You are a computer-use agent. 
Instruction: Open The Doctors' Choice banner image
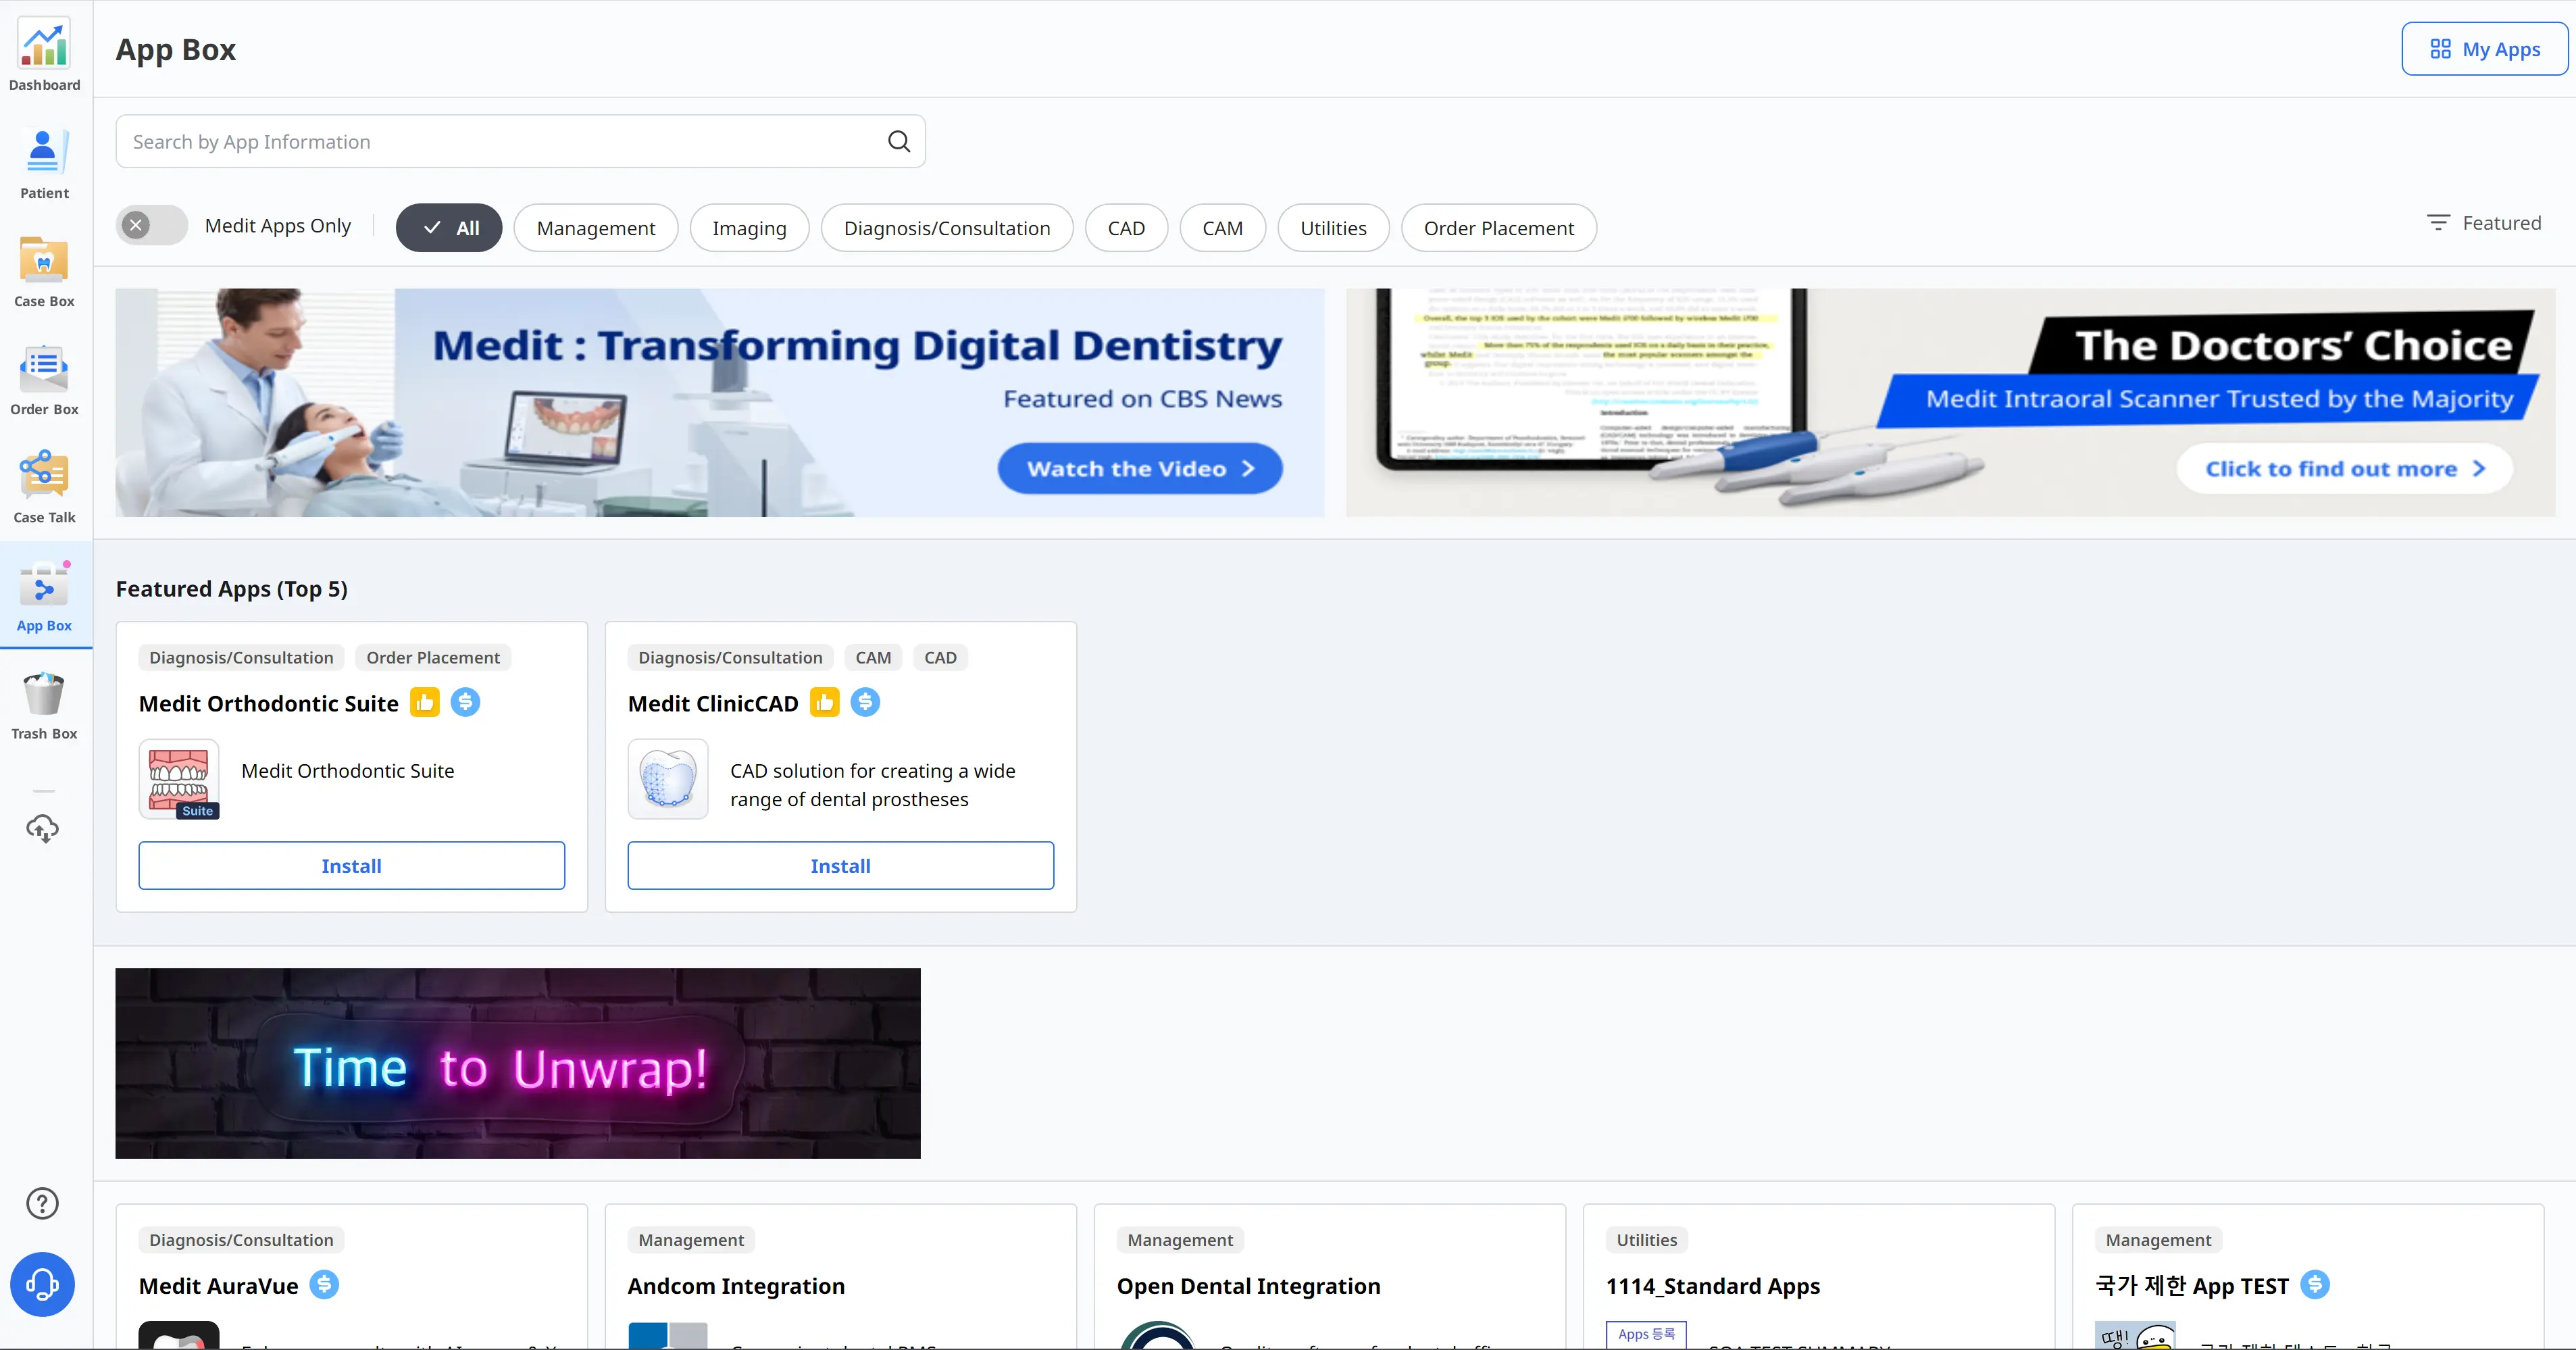pyautogui.click(x=1950, y=403)
